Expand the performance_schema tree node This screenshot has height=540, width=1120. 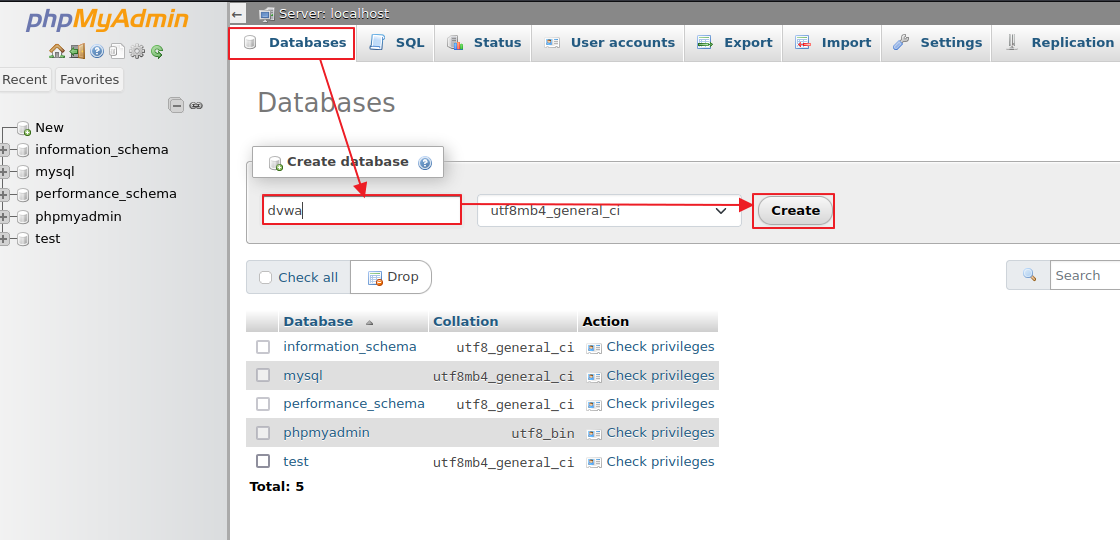click(x=4, y=194)
